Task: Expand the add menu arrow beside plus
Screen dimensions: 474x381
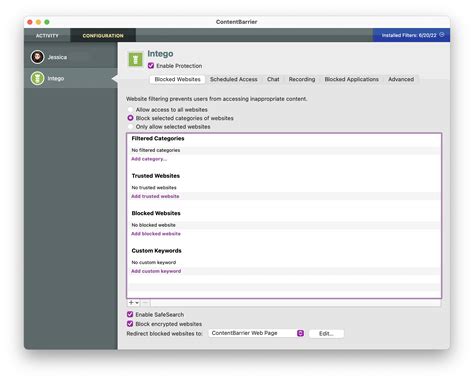Action: pos(137,303)
